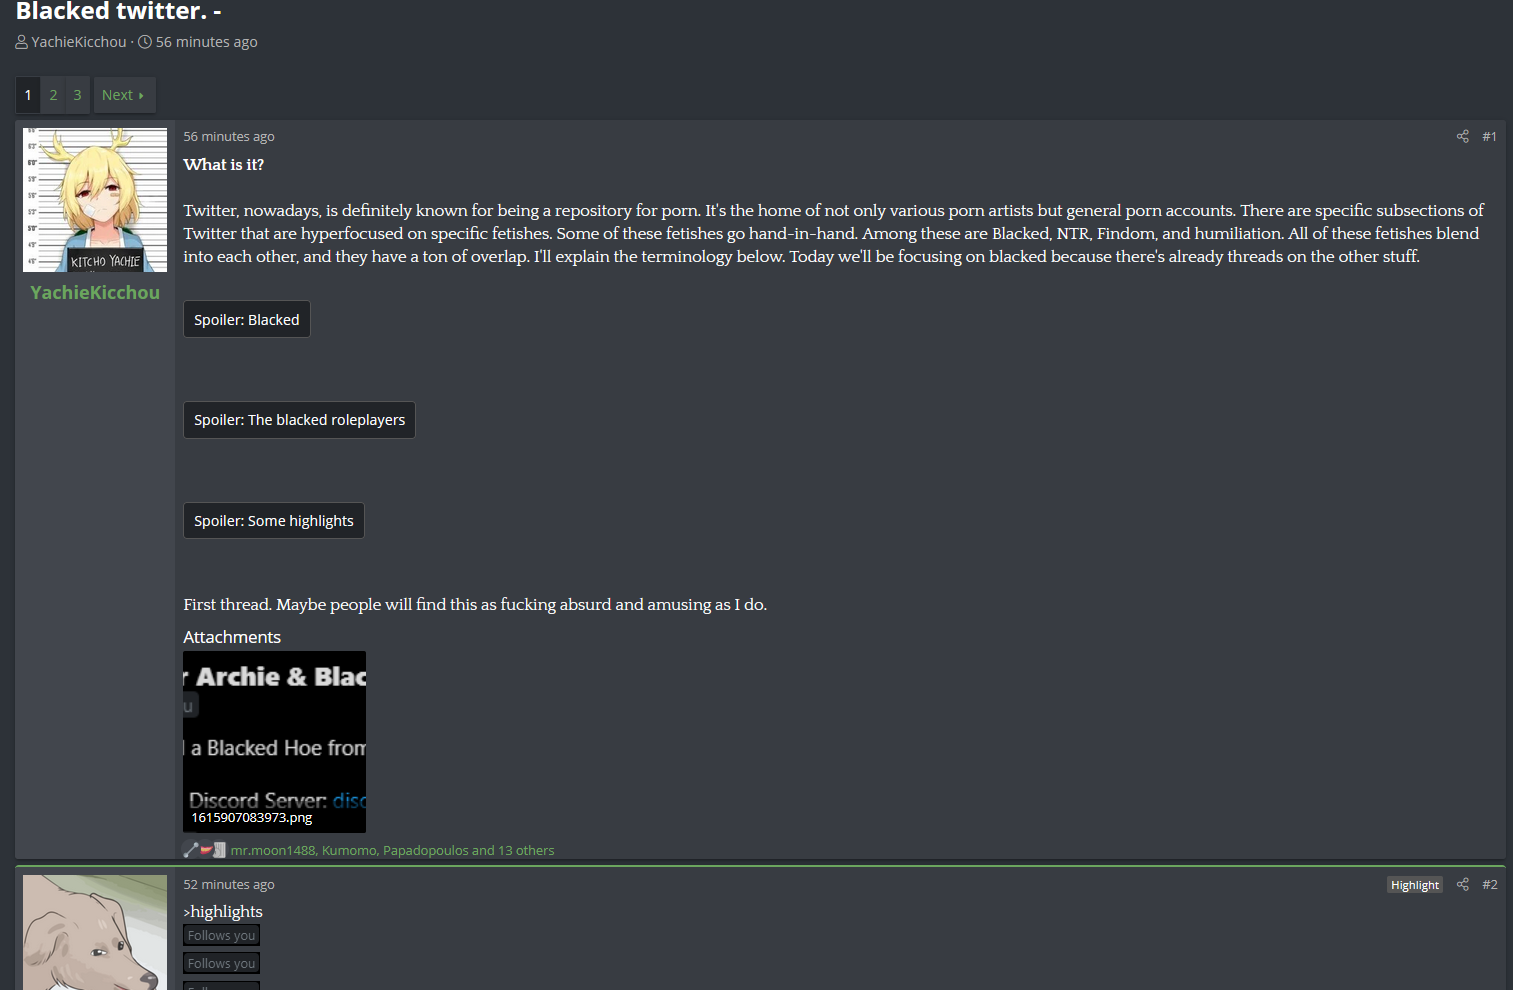
Task: Open reactions list mr.moon1488, Kumomo, Papadopoulos
Action: tap(392, 851)
